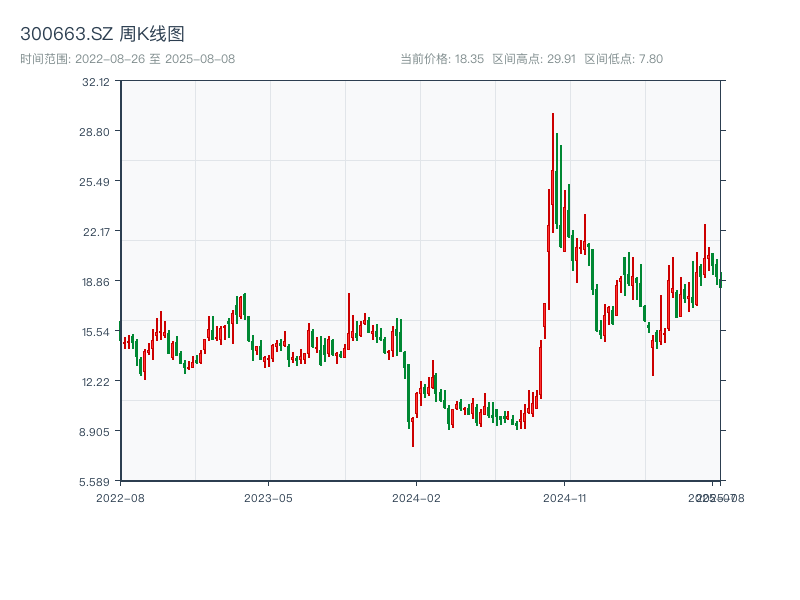The image size is (800, 600).
Task: Click the 时间范围 date range text
Action: coord(127,59)
